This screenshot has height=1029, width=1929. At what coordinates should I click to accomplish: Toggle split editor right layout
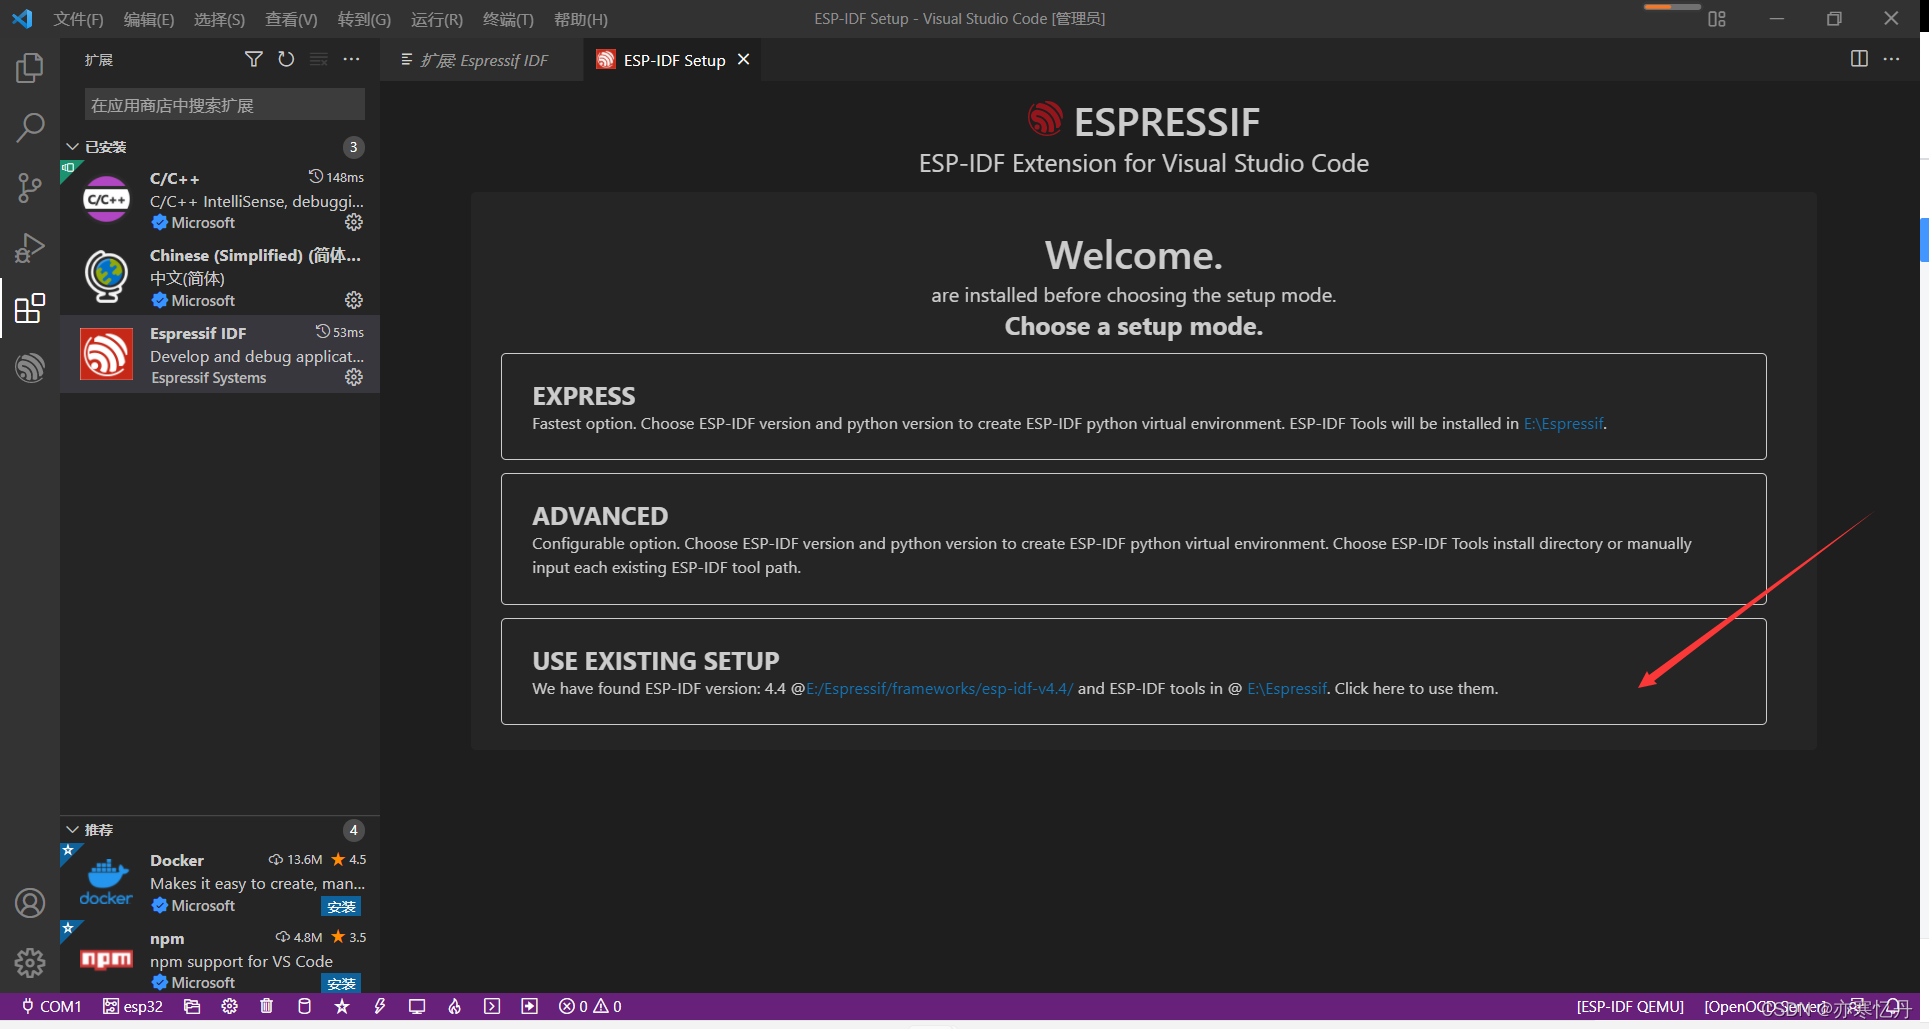click(1859, 59)
